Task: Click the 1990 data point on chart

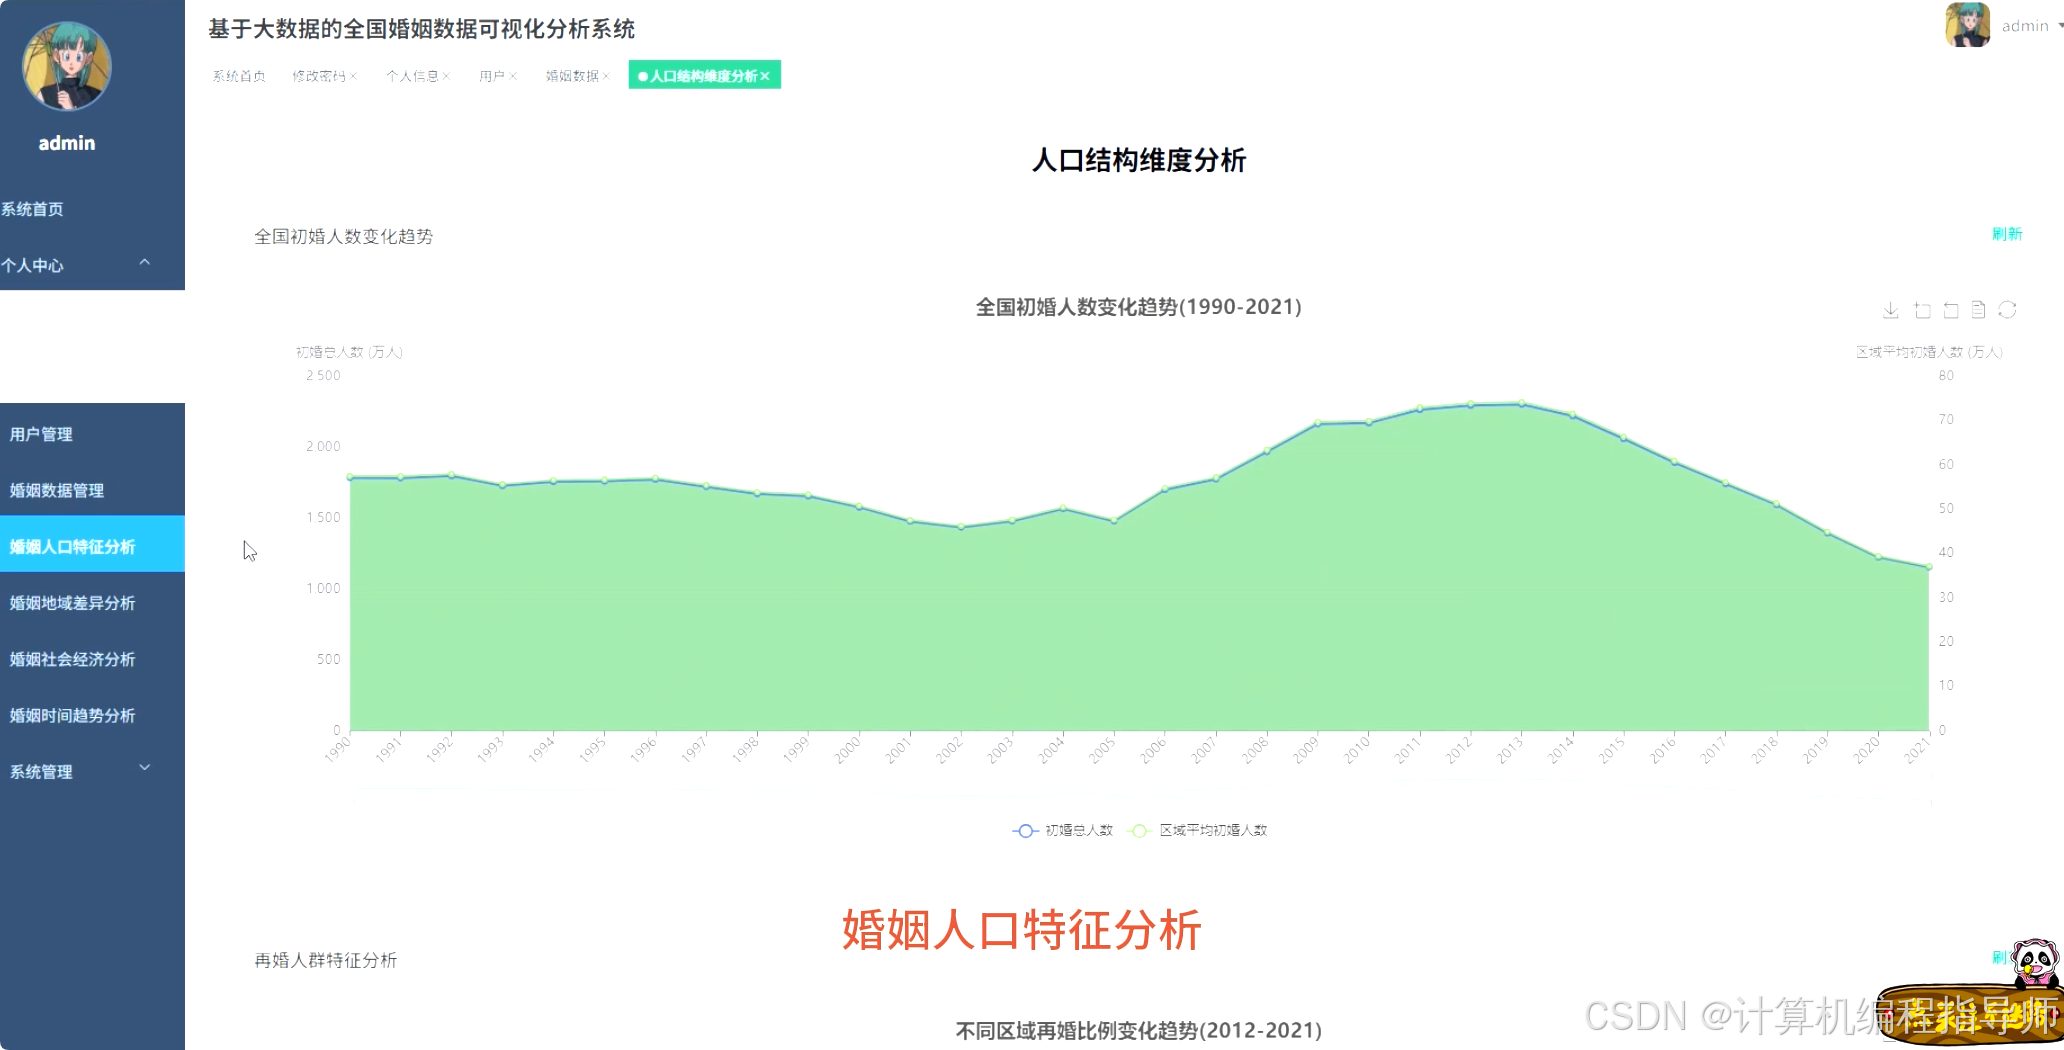Action: (350, 477)
